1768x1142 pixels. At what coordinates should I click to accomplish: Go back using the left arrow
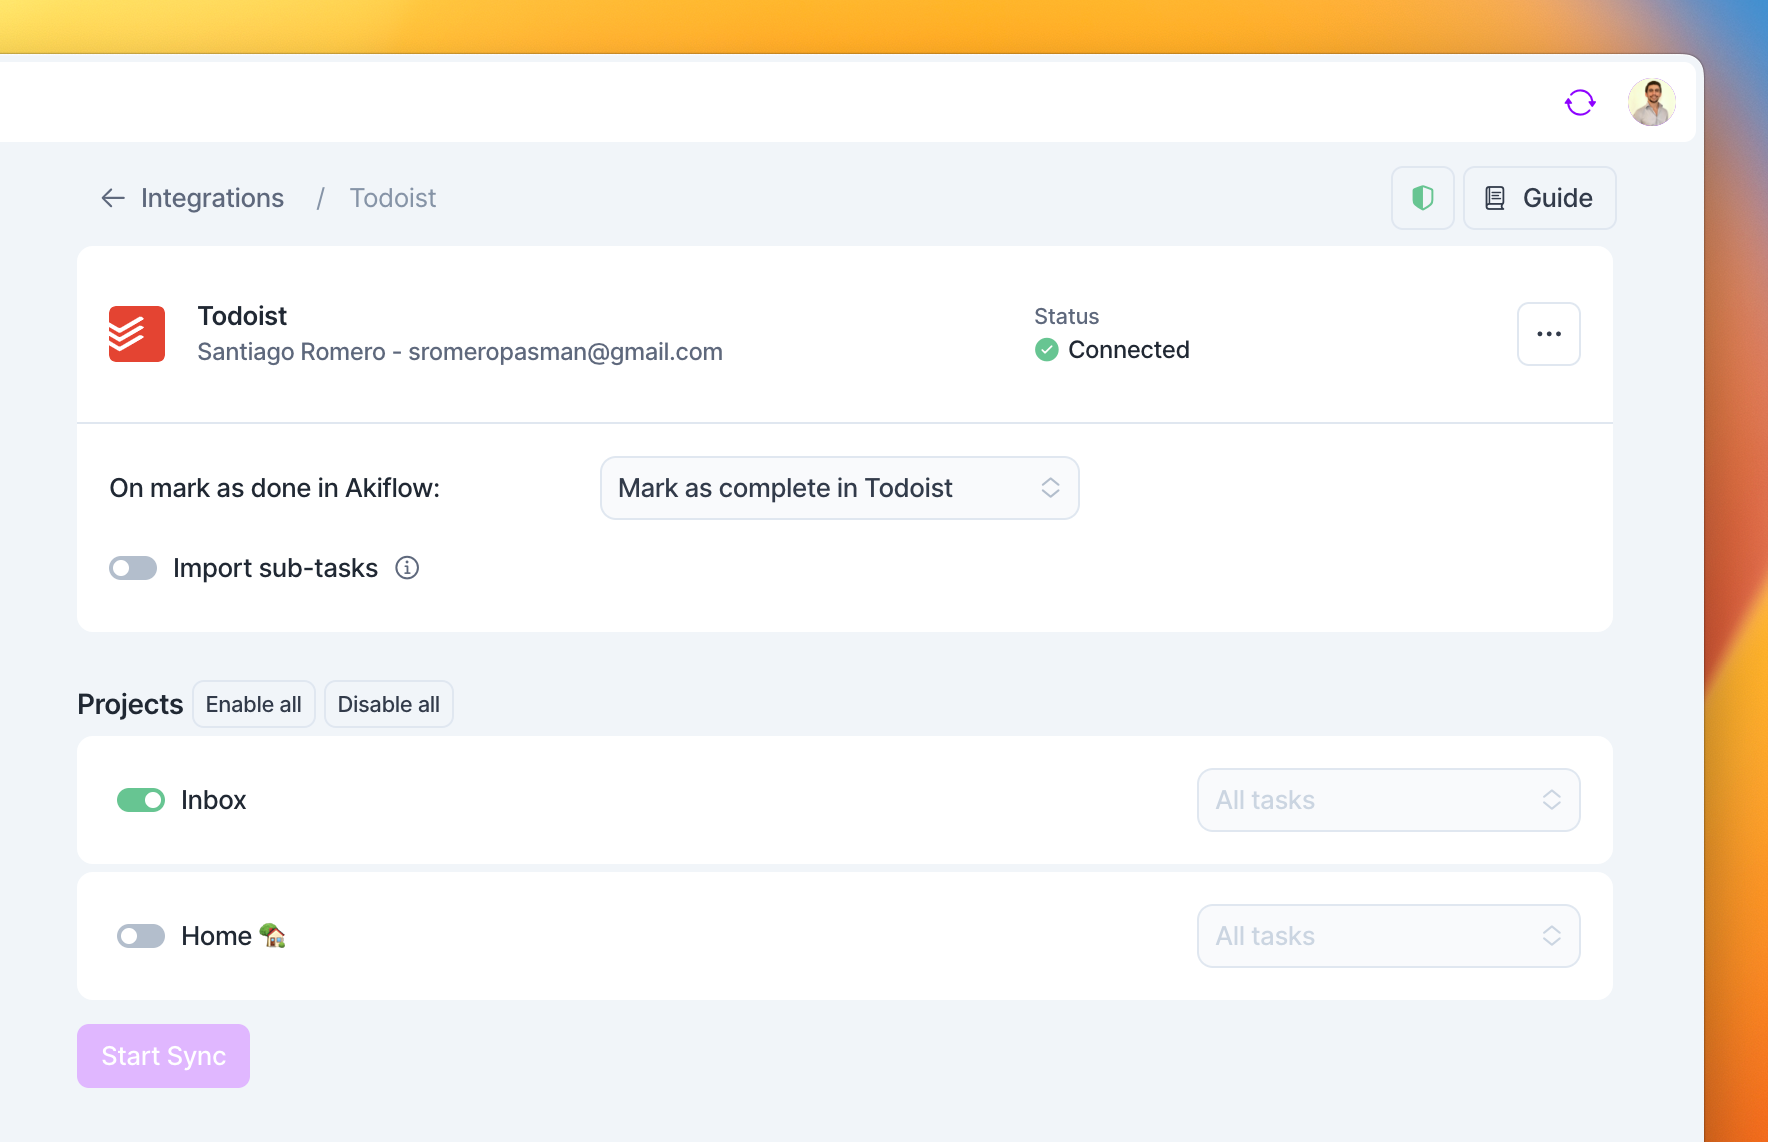[113, 198]
